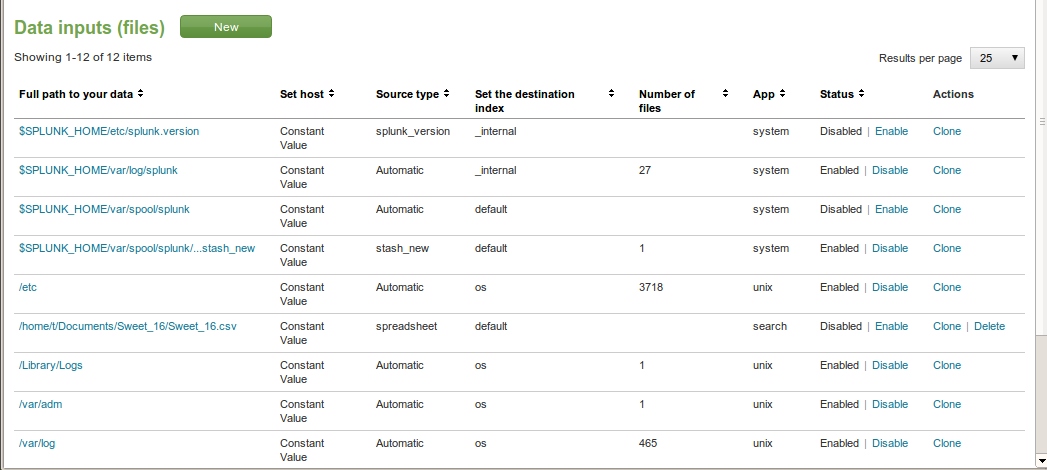
Task: Clone the var/log/splunk input
Action: (x=947, y=170)
